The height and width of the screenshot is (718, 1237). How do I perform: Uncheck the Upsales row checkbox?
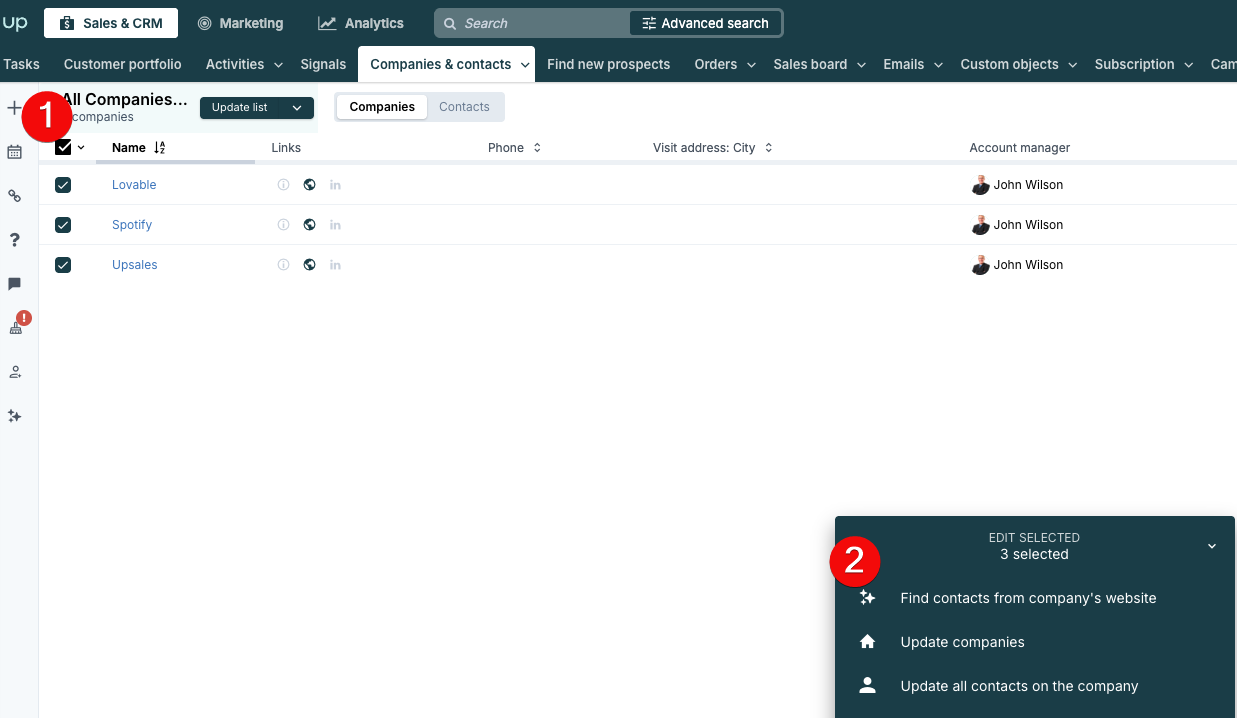63,265
